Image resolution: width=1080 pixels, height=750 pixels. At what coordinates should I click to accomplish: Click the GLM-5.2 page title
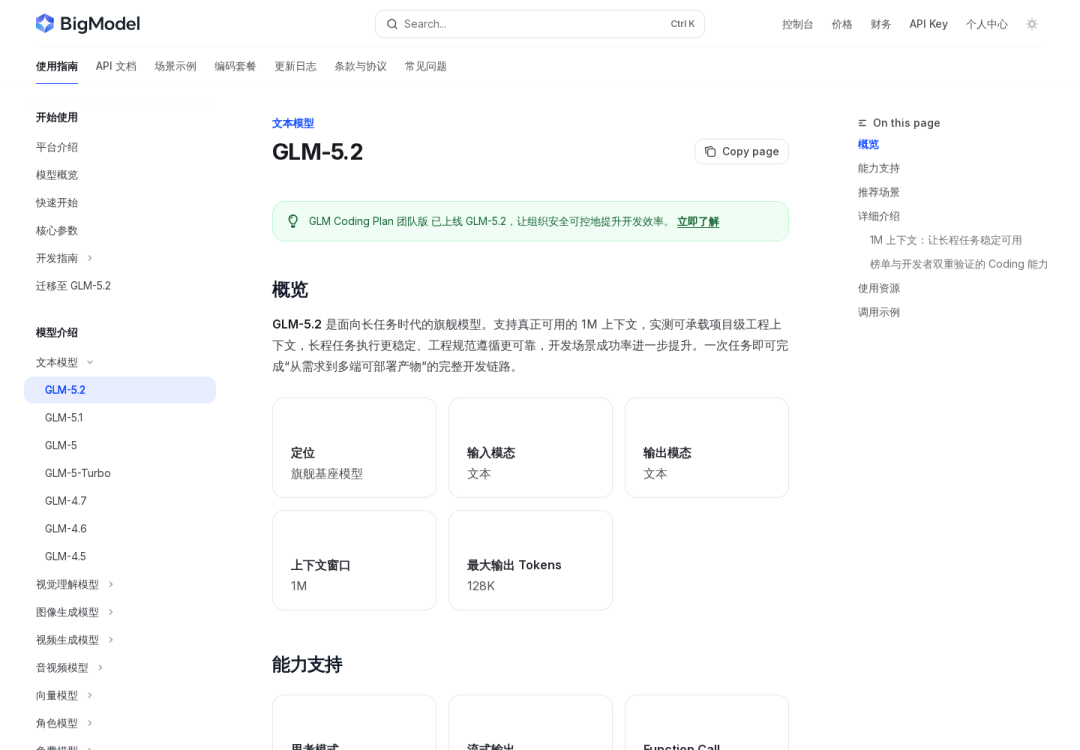pyautogui.click(x=318, y=152)
